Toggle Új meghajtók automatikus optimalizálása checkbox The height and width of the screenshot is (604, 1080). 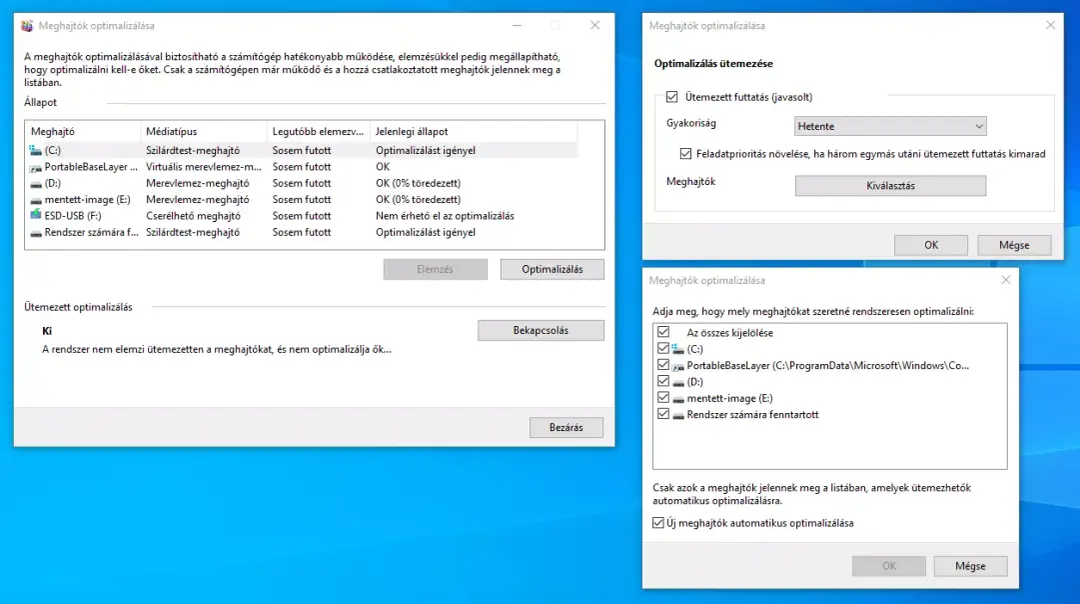(658, 523)
